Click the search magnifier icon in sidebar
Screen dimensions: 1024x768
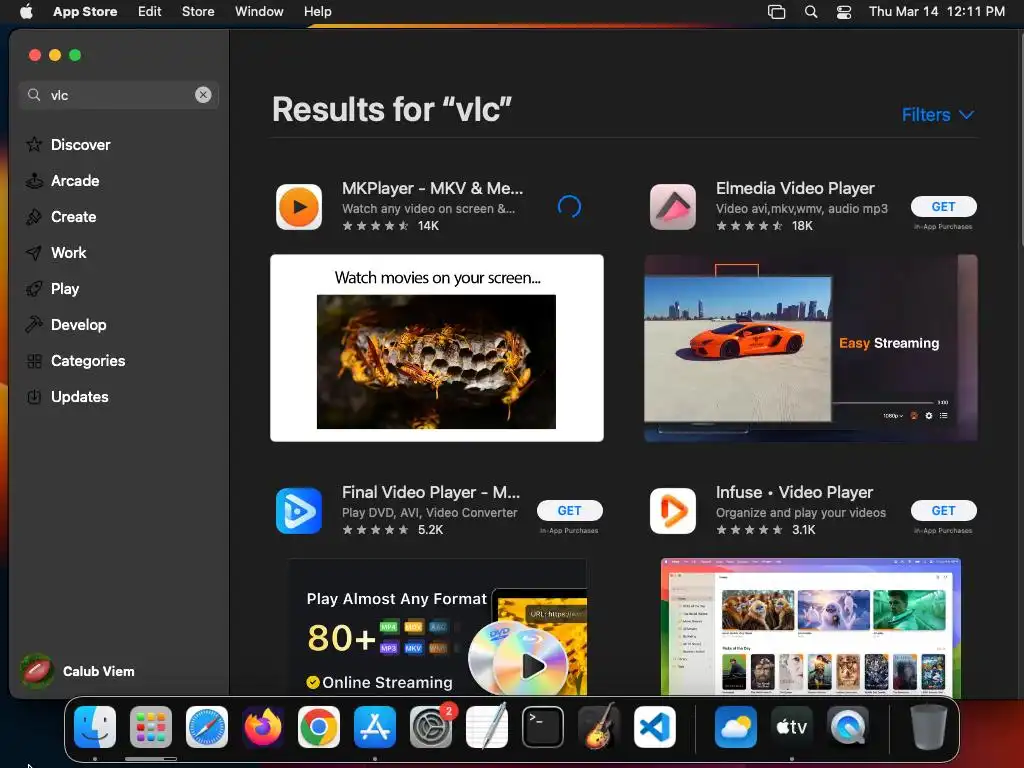click(34, 95)
